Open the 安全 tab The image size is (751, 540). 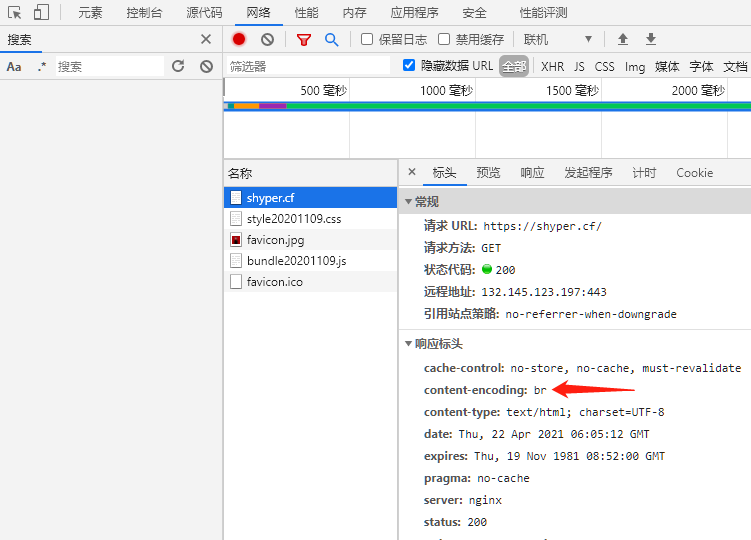(x=474, y=13)
